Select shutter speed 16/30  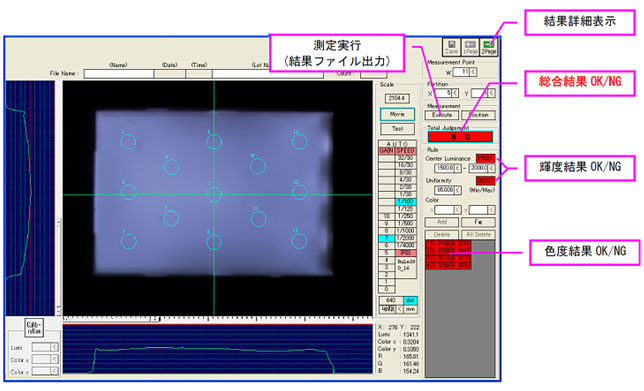(x=405, y=165)
